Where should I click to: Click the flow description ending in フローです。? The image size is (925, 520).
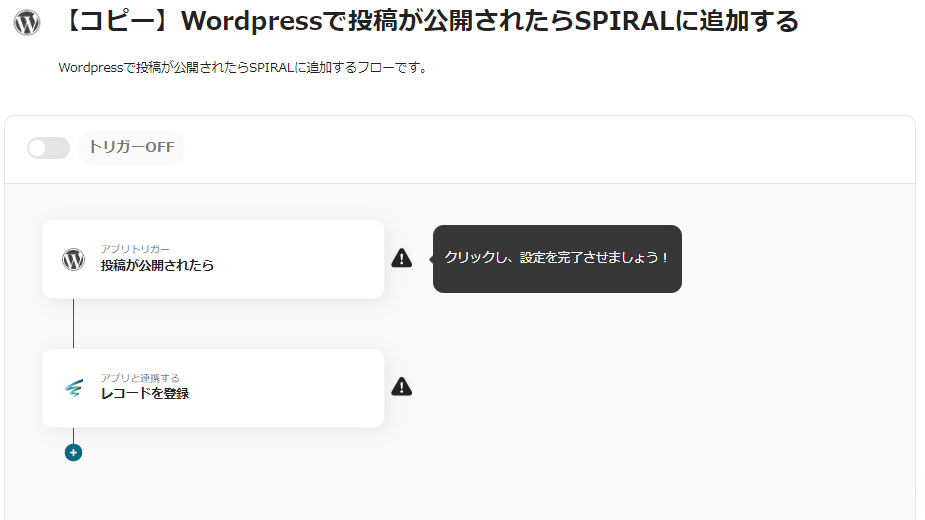click(x=242, y=68)
